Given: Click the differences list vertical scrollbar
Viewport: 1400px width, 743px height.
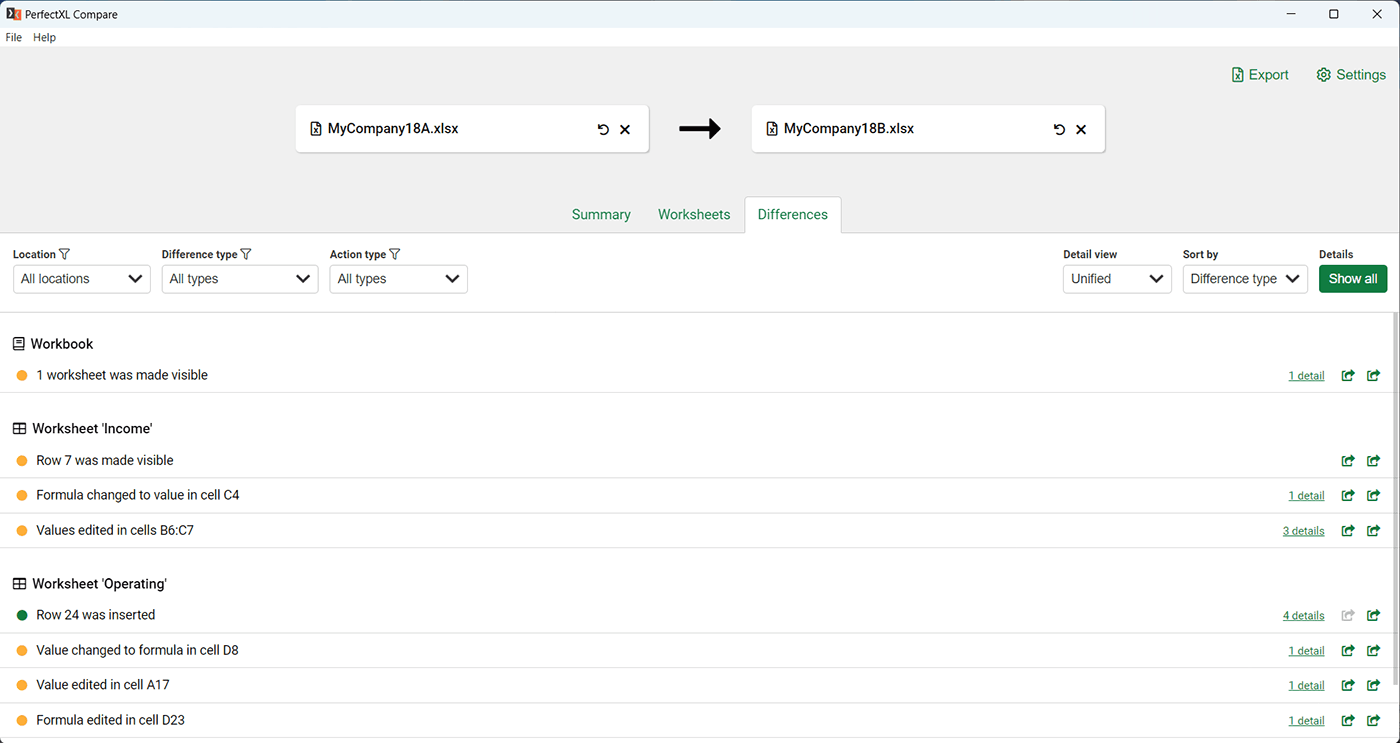Looking at the screenshot, I should 1395,500.
